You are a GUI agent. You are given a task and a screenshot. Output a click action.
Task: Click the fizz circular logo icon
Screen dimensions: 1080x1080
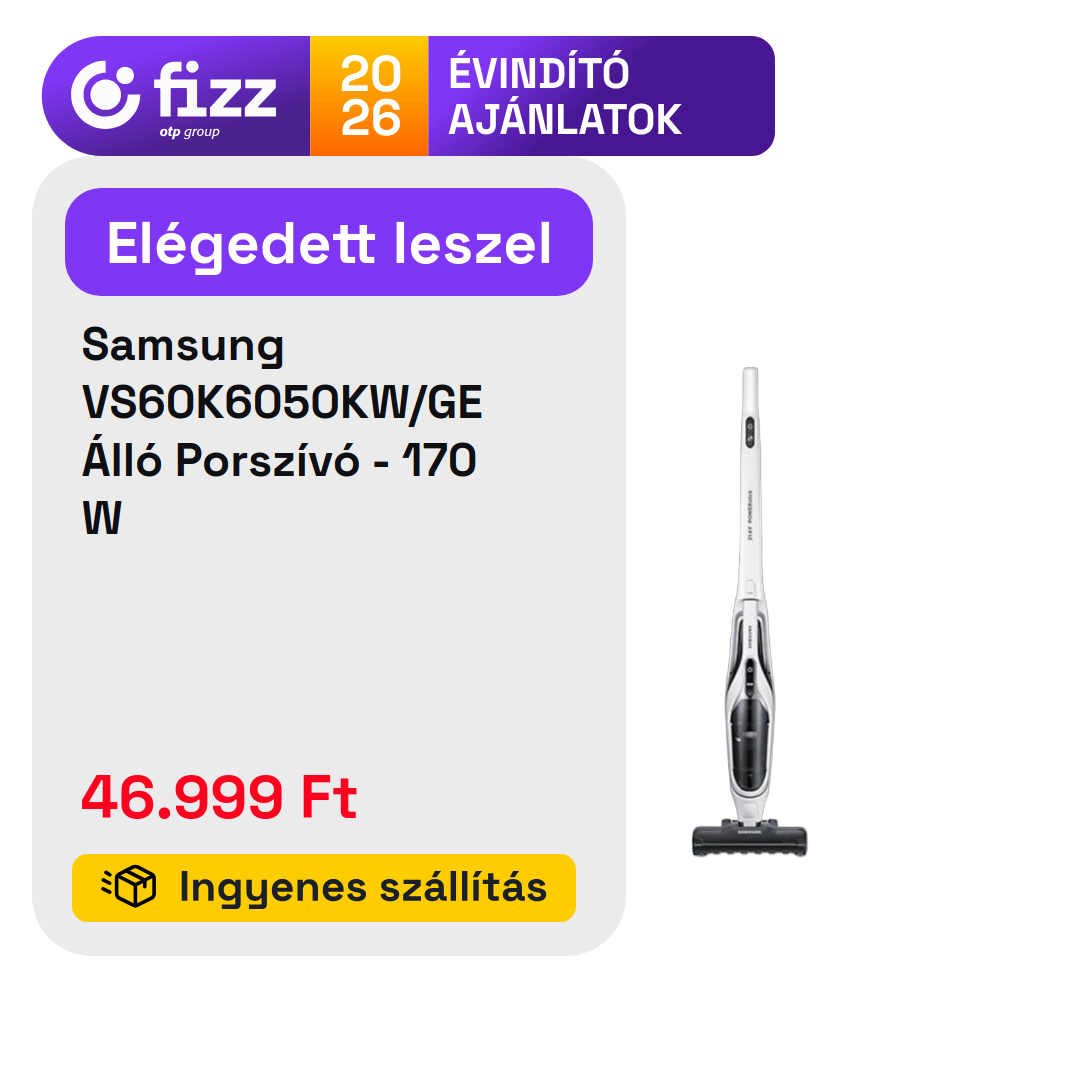click(105, 95)
